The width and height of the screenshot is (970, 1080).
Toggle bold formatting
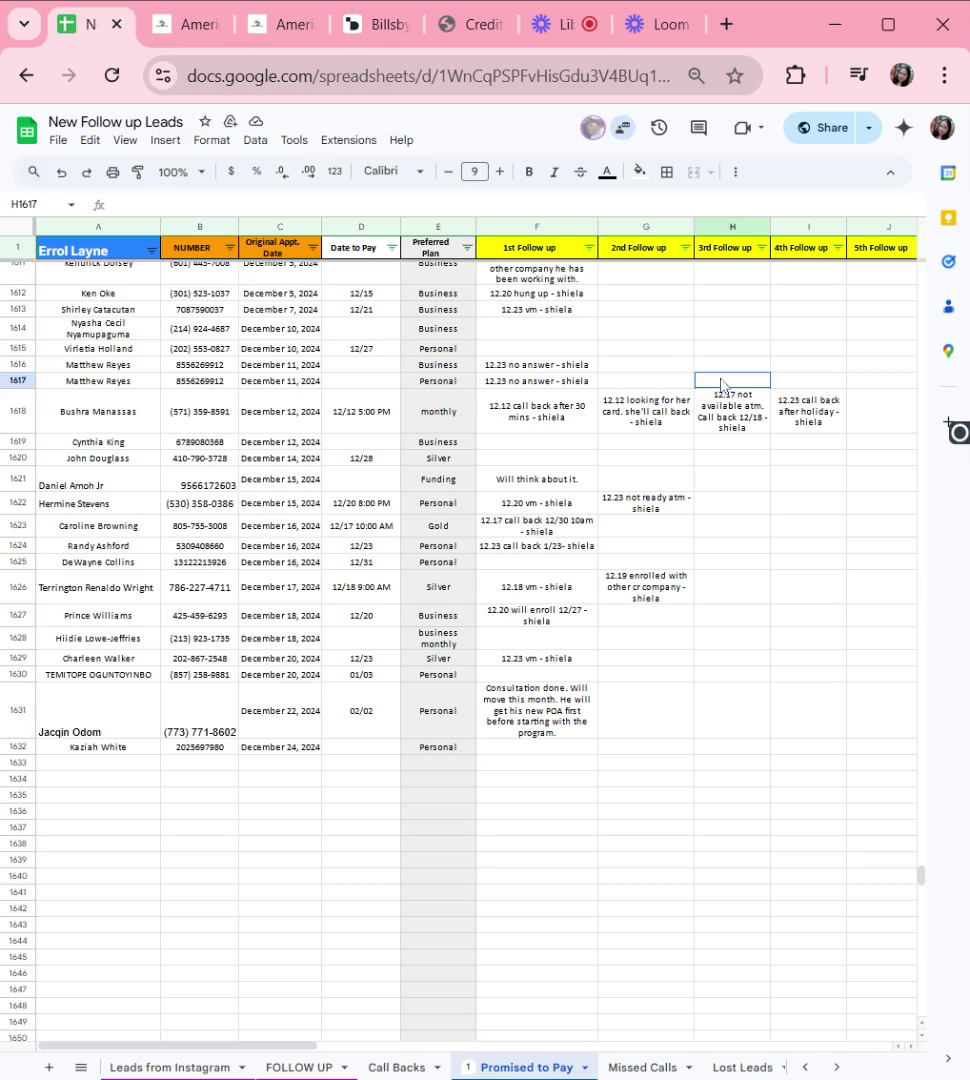[528, 172]
